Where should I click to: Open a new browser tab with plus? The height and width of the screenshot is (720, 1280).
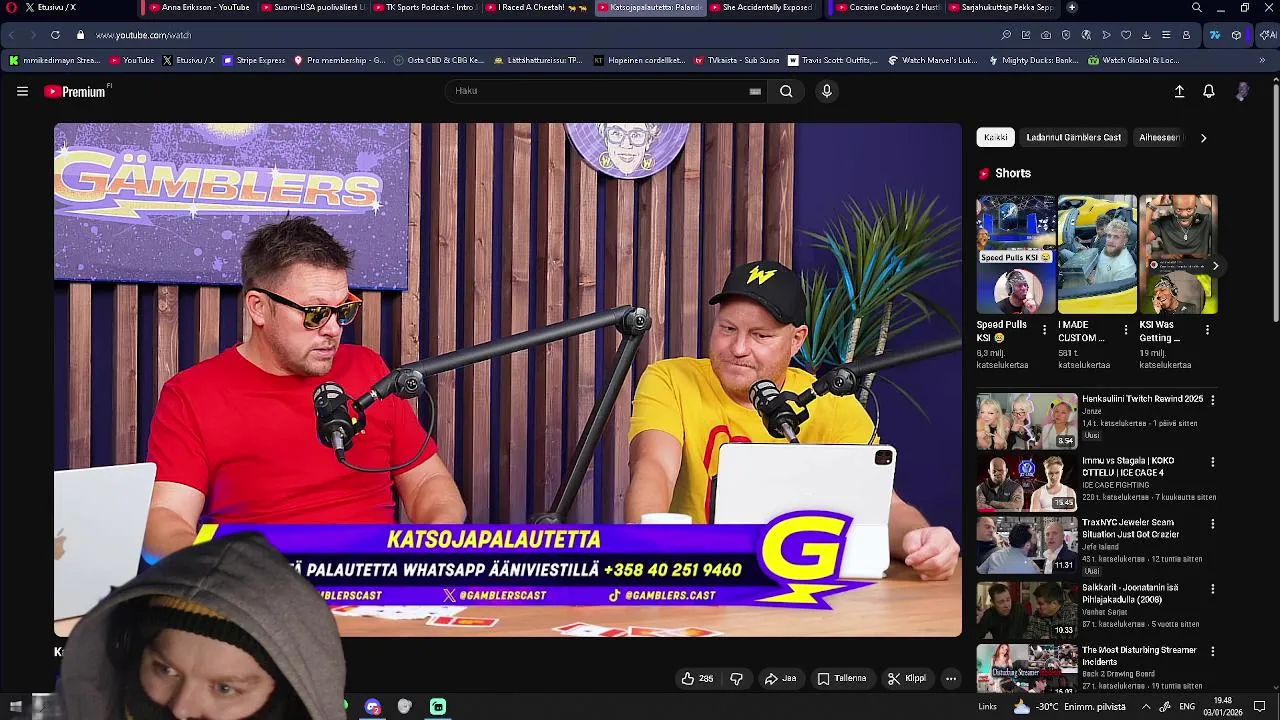tap(1071, 7)
